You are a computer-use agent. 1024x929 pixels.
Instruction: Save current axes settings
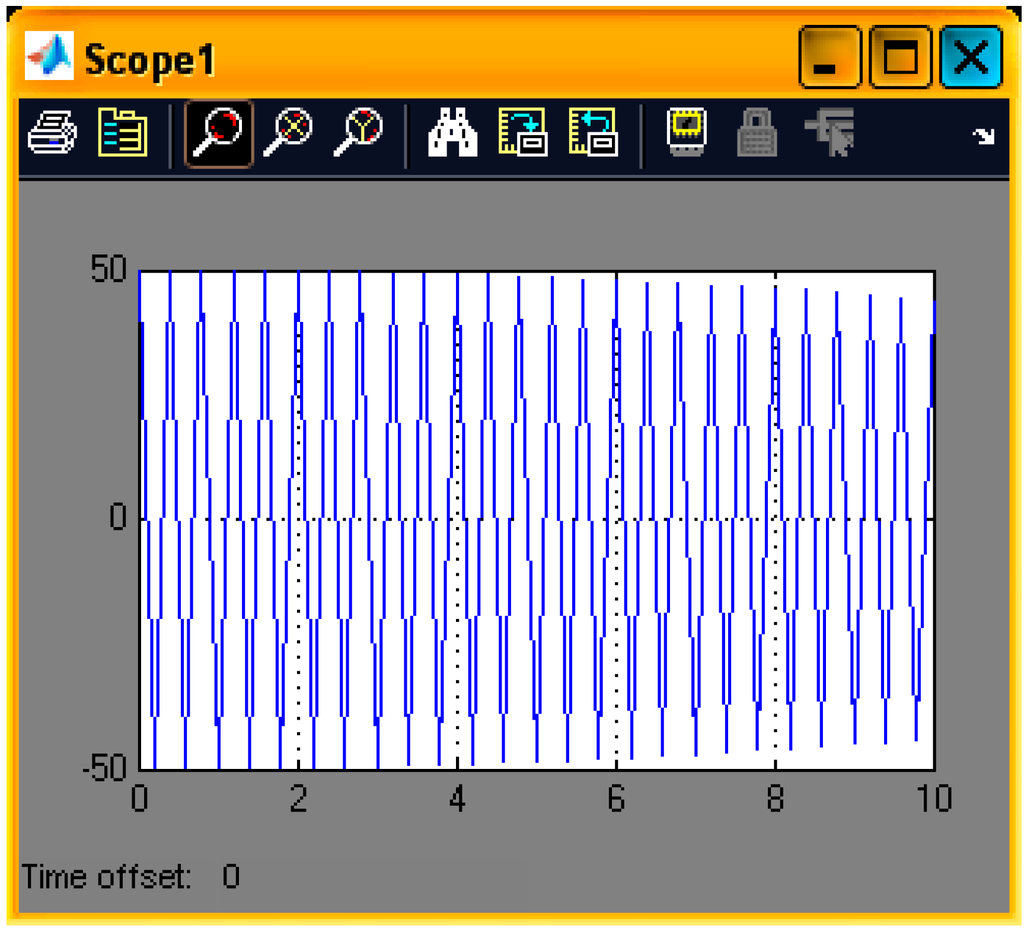click(x=523, y=134)
